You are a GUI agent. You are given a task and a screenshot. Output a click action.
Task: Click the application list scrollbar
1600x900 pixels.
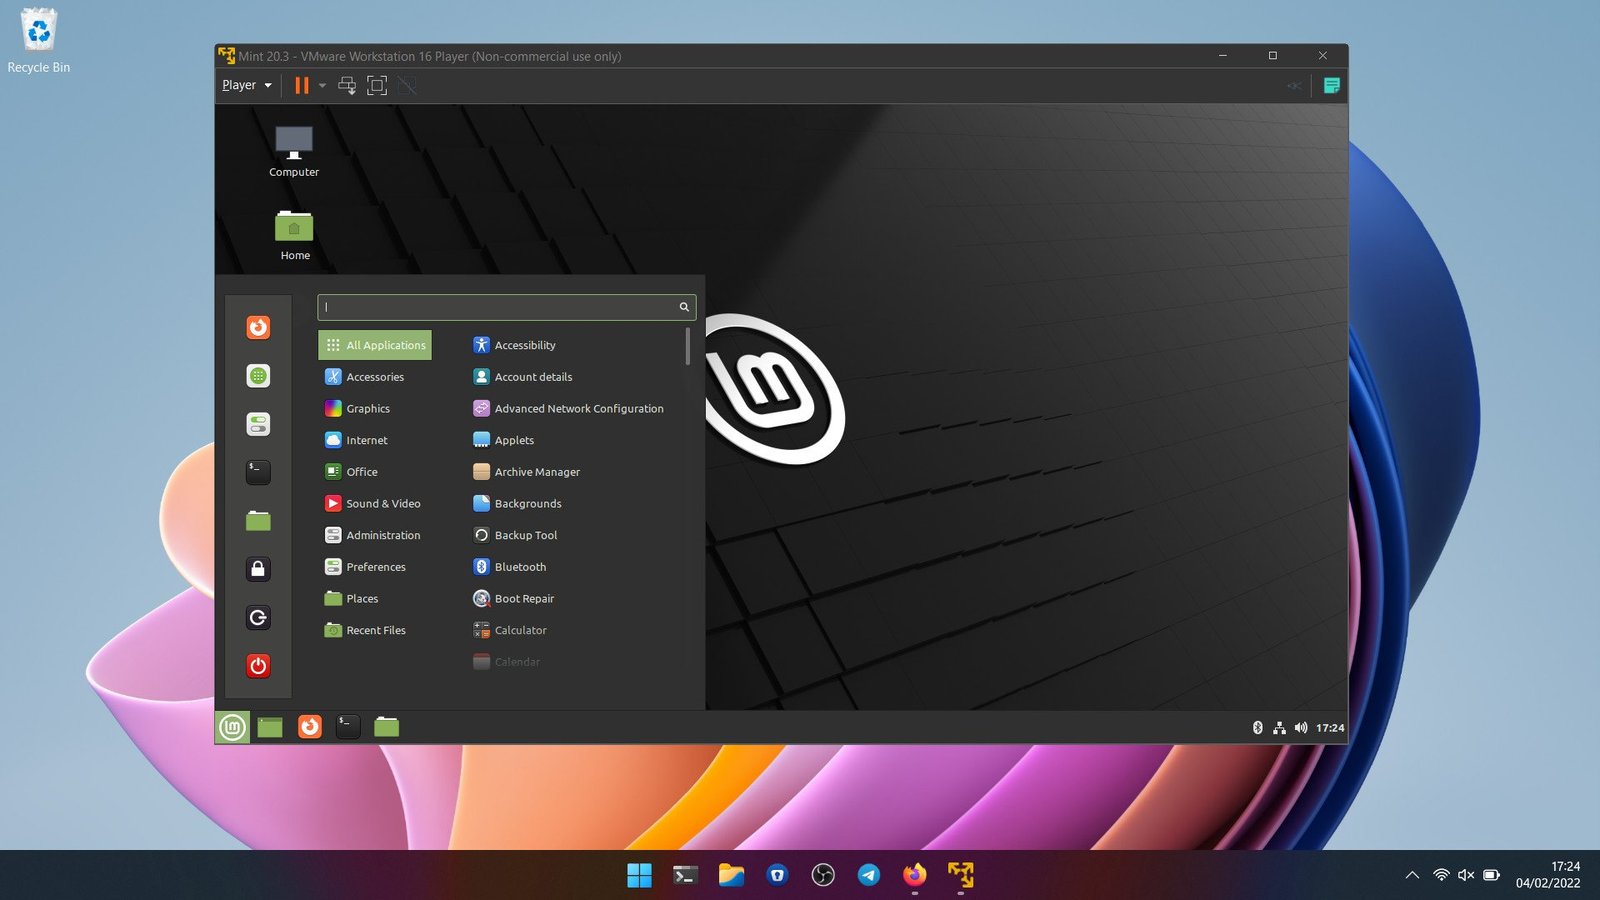click(688, 346)
